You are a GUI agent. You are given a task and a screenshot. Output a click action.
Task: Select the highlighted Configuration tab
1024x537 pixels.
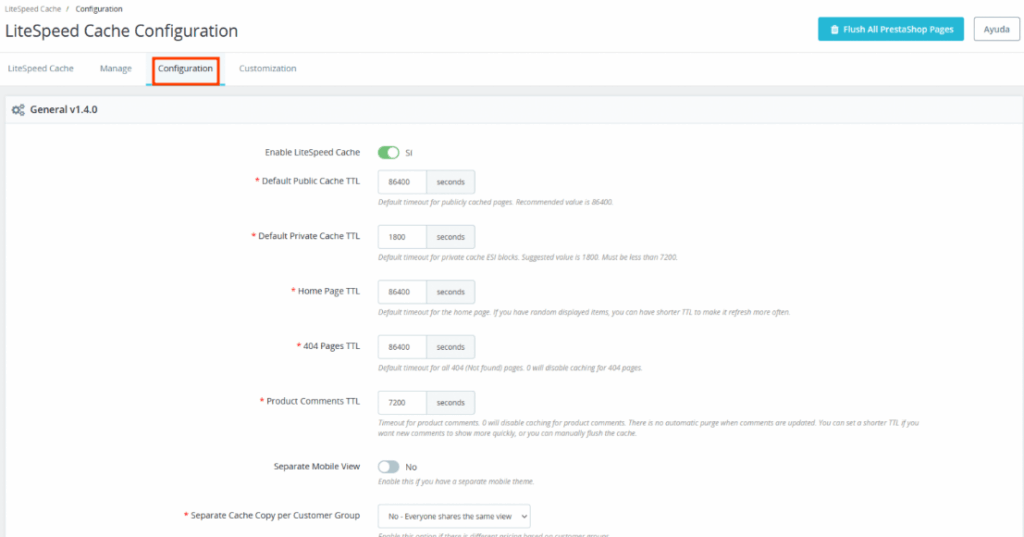click(185, 69)
